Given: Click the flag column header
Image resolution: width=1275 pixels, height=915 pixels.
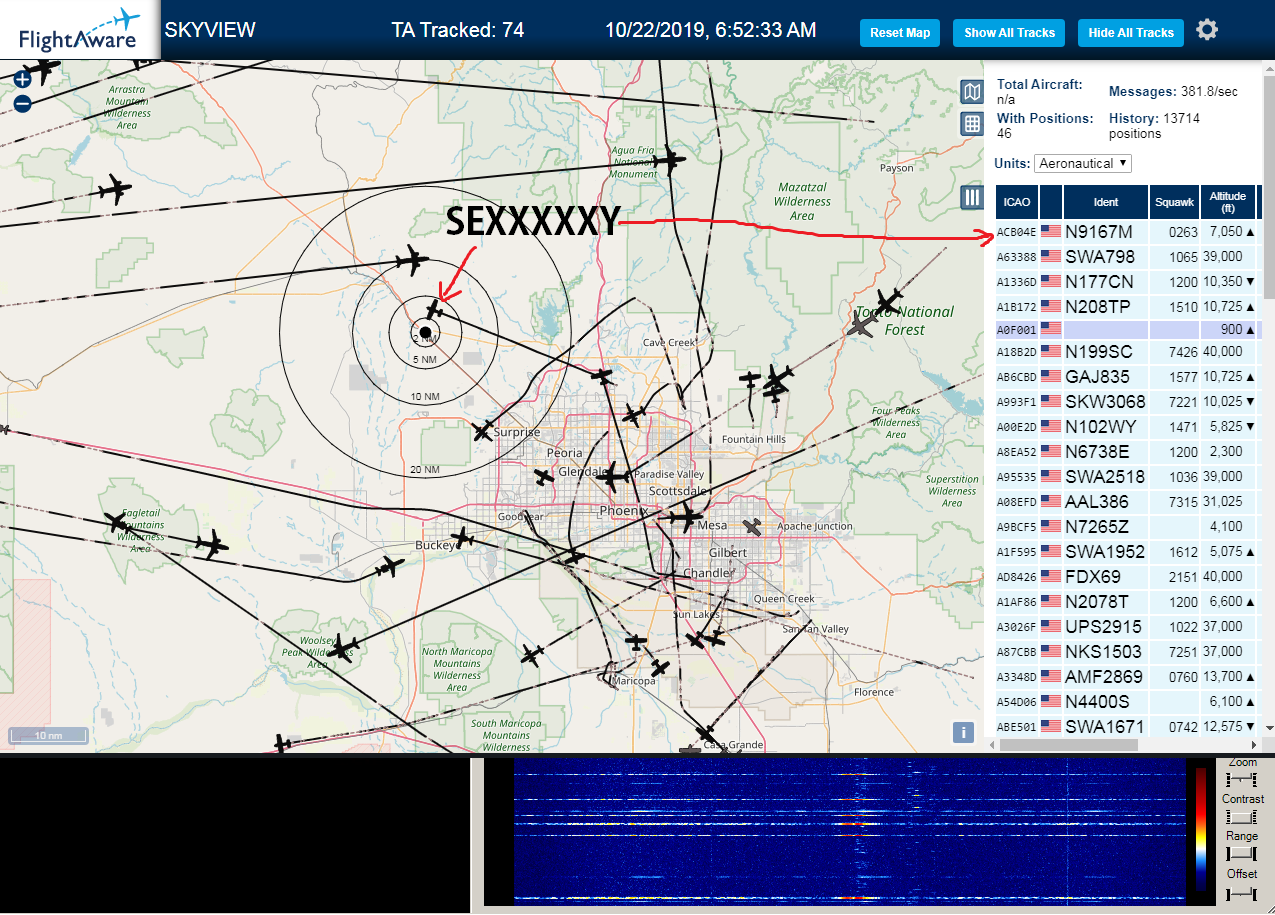Looking at the screenshot, I should click(1051, 202).
